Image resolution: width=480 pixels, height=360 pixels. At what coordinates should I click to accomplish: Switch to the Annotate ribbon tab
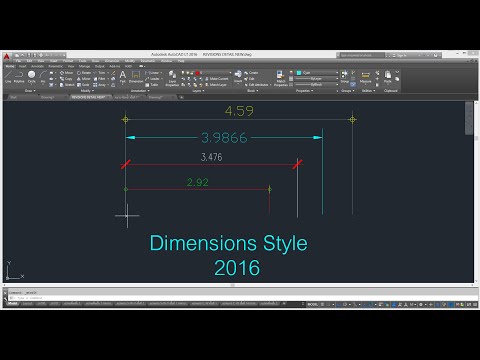coord(37,66)
